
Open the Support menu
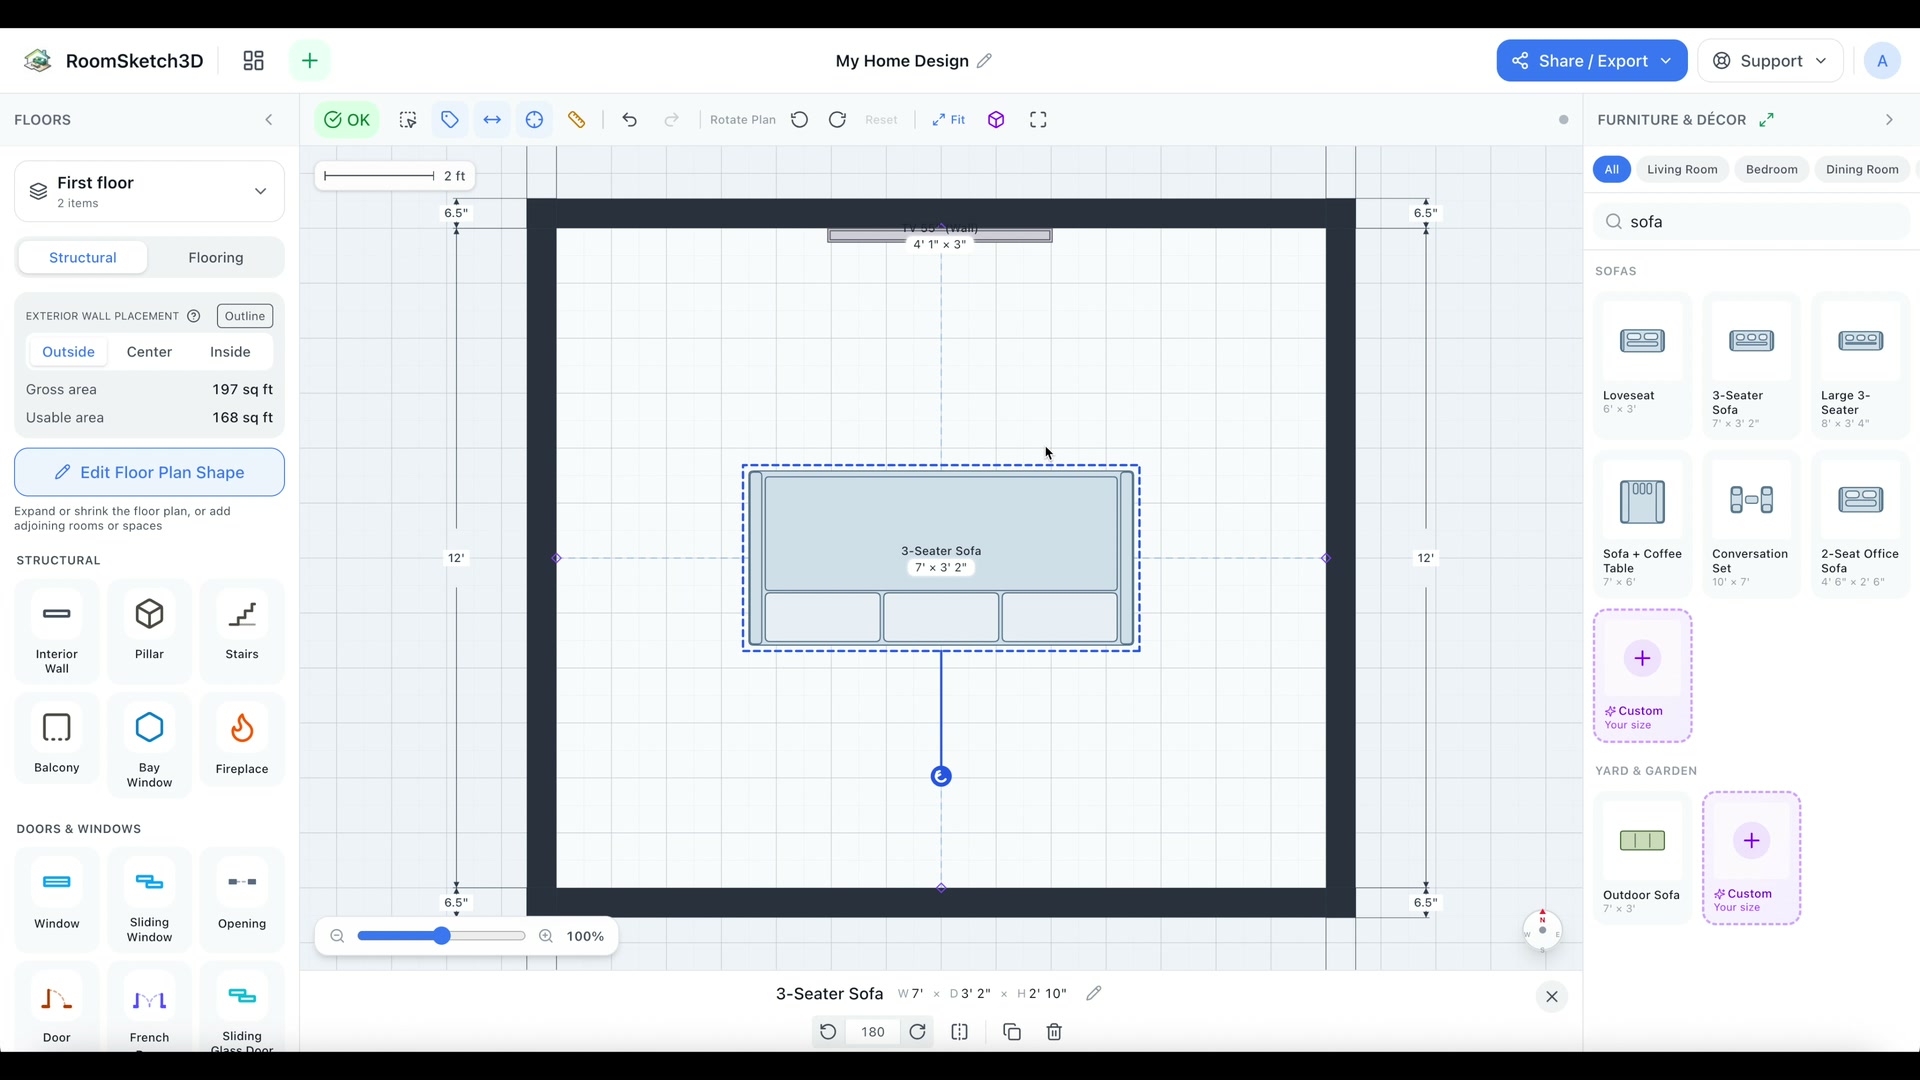pos(1771,61)
